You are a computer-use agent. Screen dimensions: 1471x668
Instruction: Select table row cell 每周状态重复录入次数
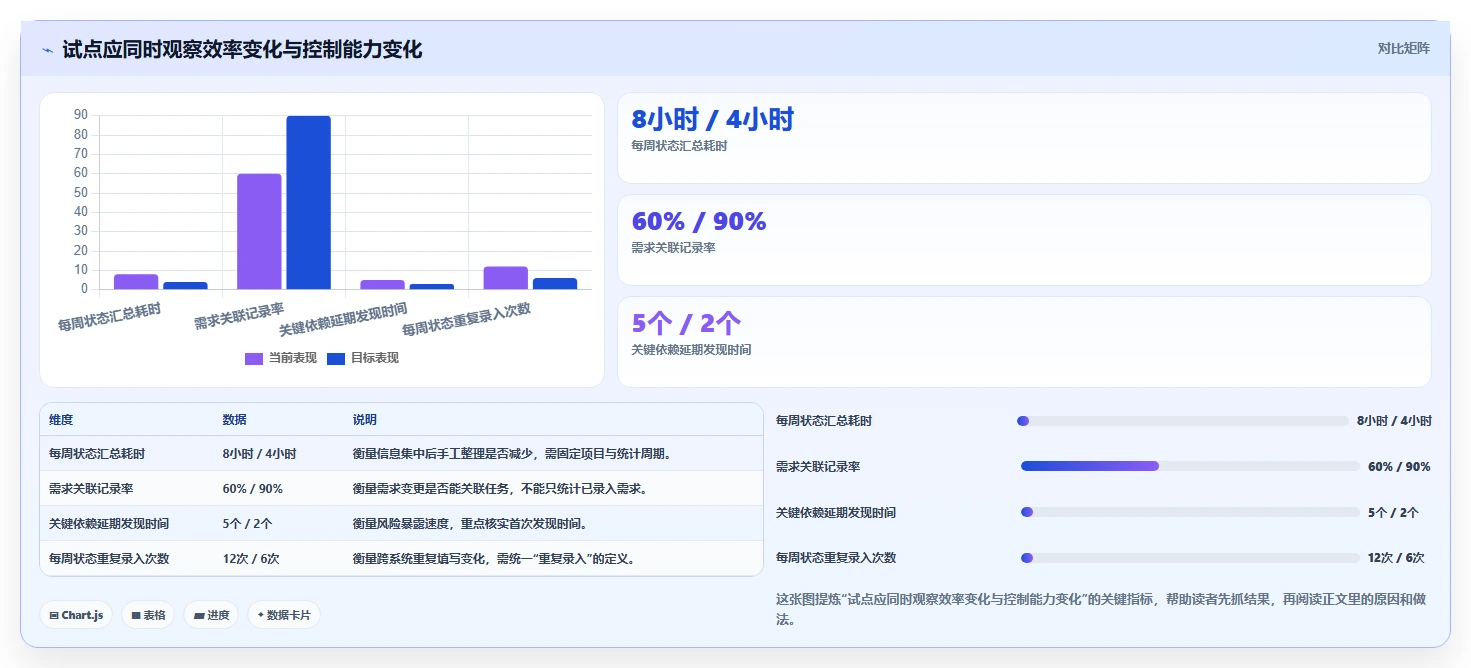click(x=109, y=559)
